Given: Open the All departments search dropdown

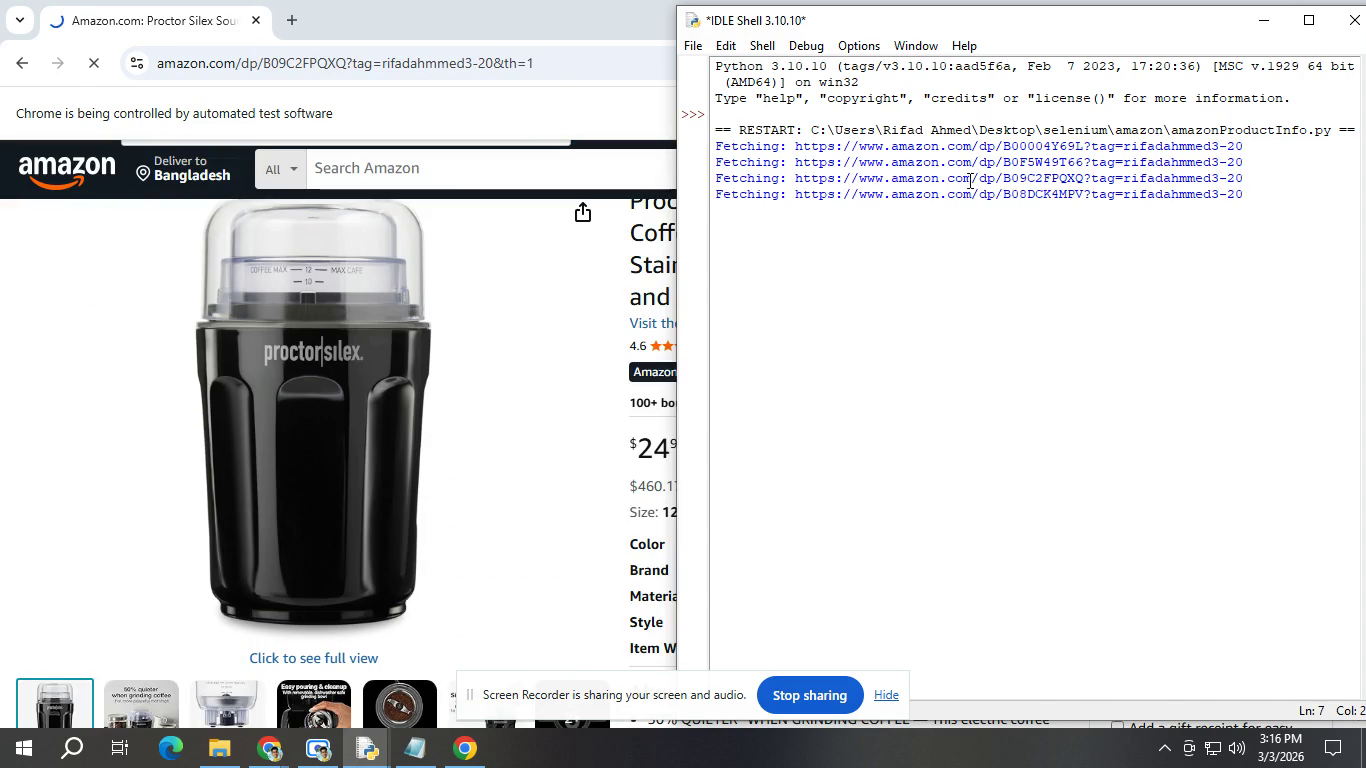Looking at the screenshot, I should coord(281,169).
